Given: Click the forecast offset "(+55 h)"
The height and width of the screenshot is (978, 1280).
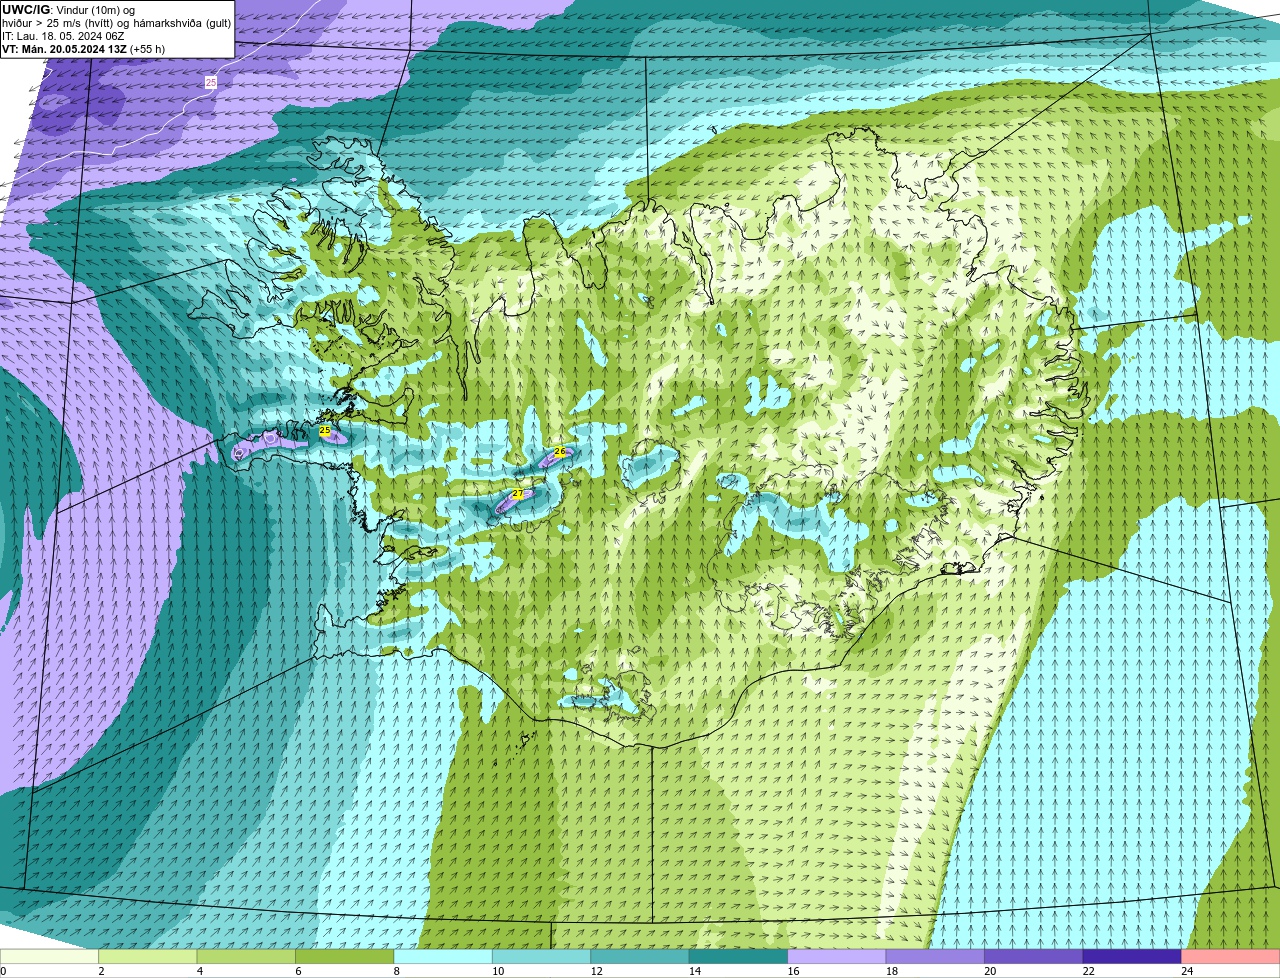Looking at the screenshot, I should click(x=147, y=48).
